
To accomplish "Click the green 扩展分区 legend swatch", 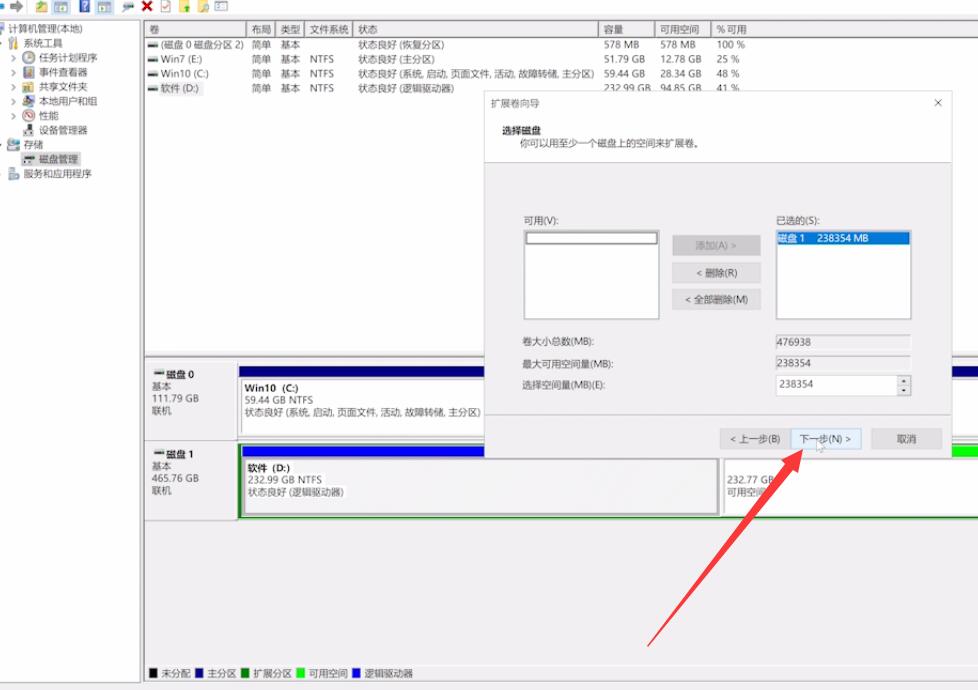I will click(x=245, y=673).
